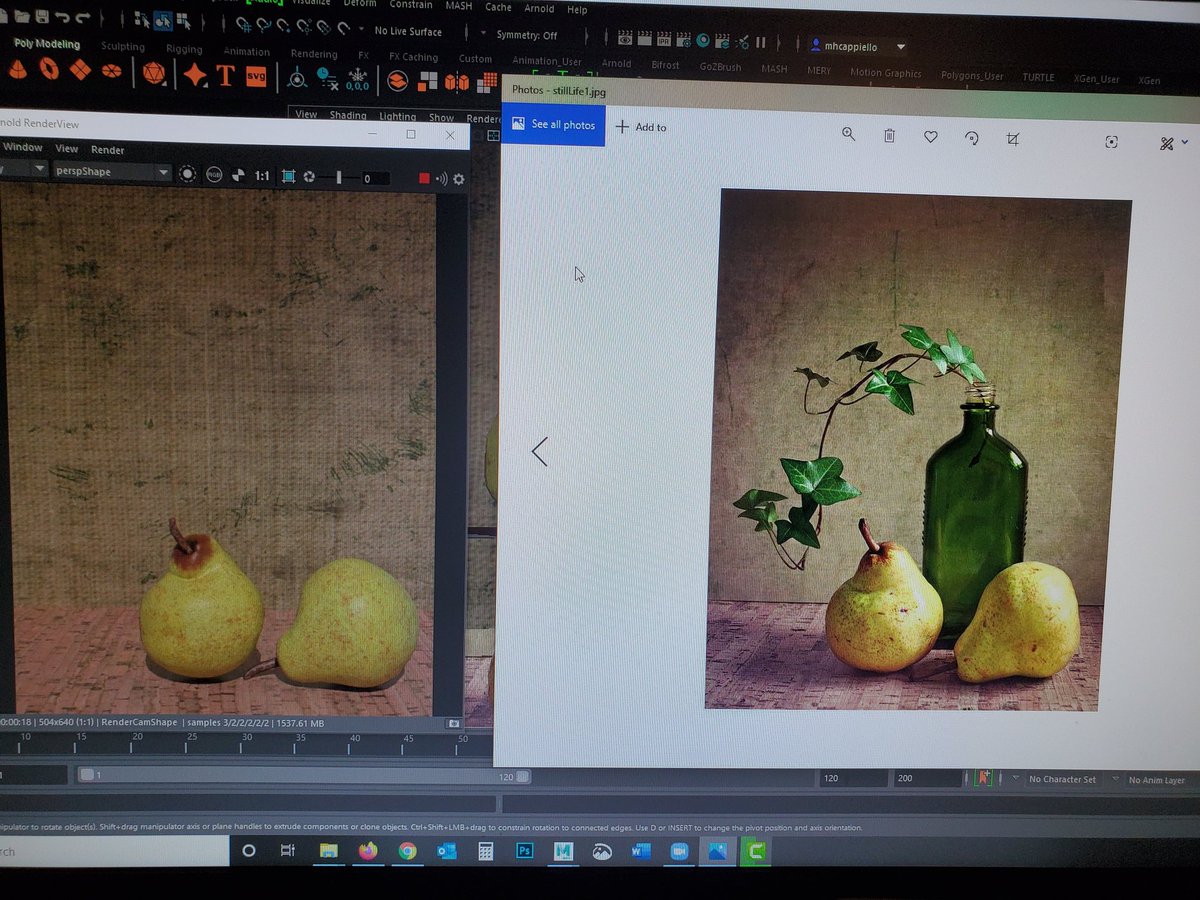Click the select by component type icon

click(182, 20)
